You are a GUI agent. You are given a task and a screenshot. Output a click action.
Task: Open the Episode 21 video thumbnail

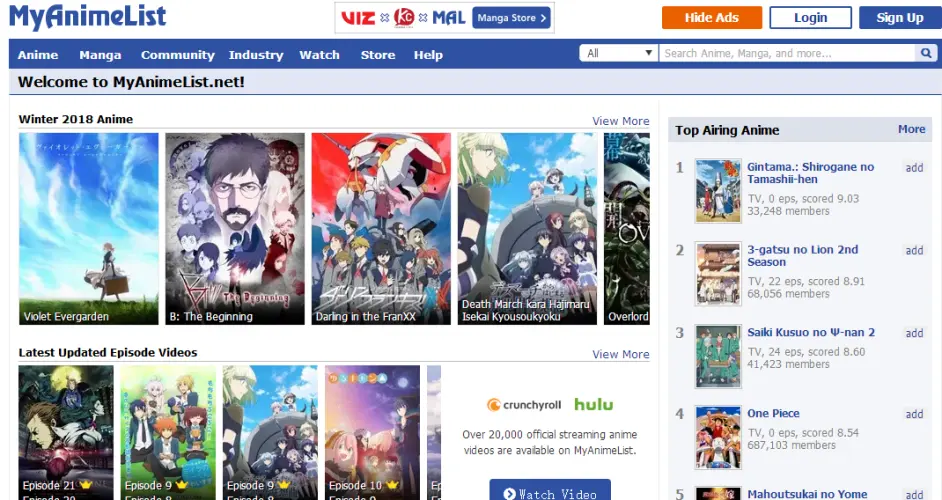(x=66, y=433)
